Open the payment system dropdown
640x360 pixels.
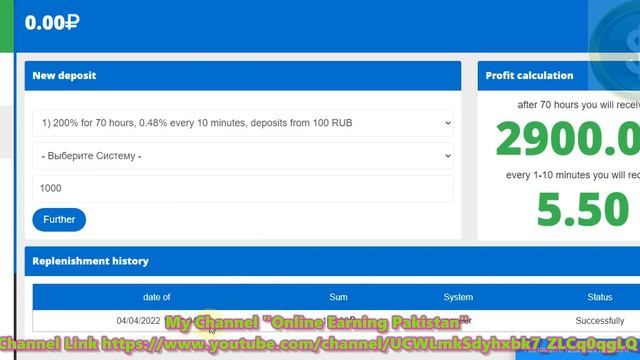[x=243, y=156]
